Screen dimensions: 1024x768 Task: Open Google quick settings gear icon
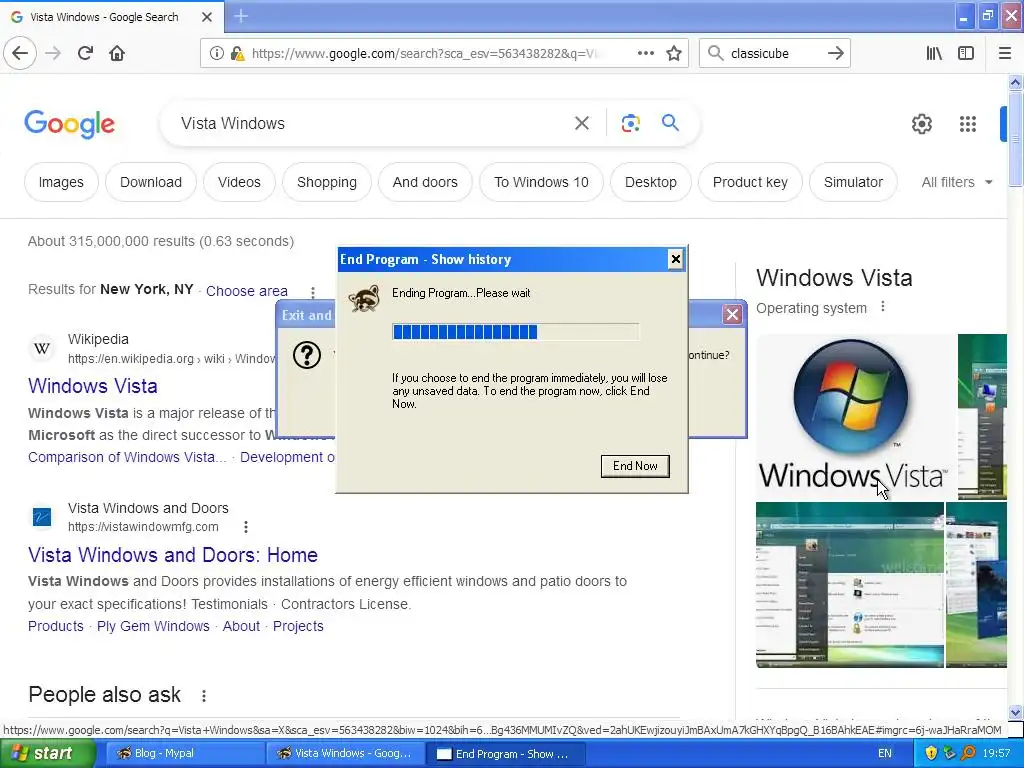921,123
